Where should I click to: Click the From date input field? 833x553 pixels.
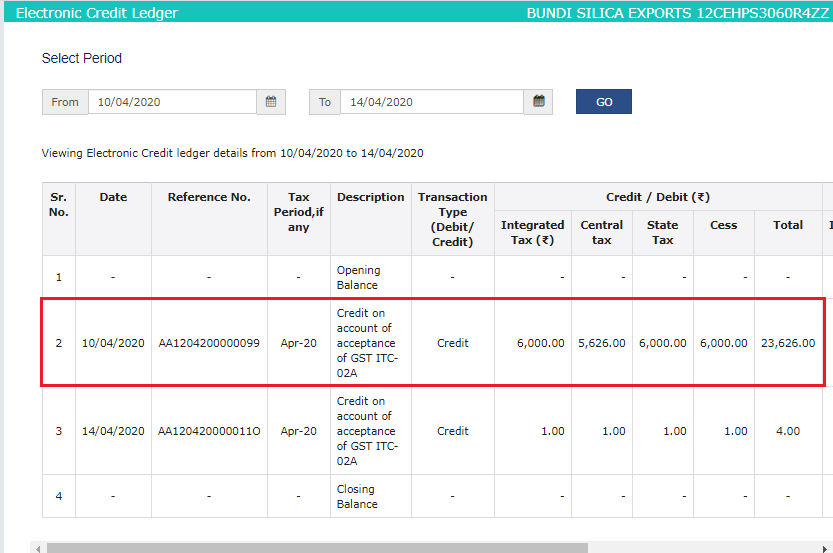(172, 102)
